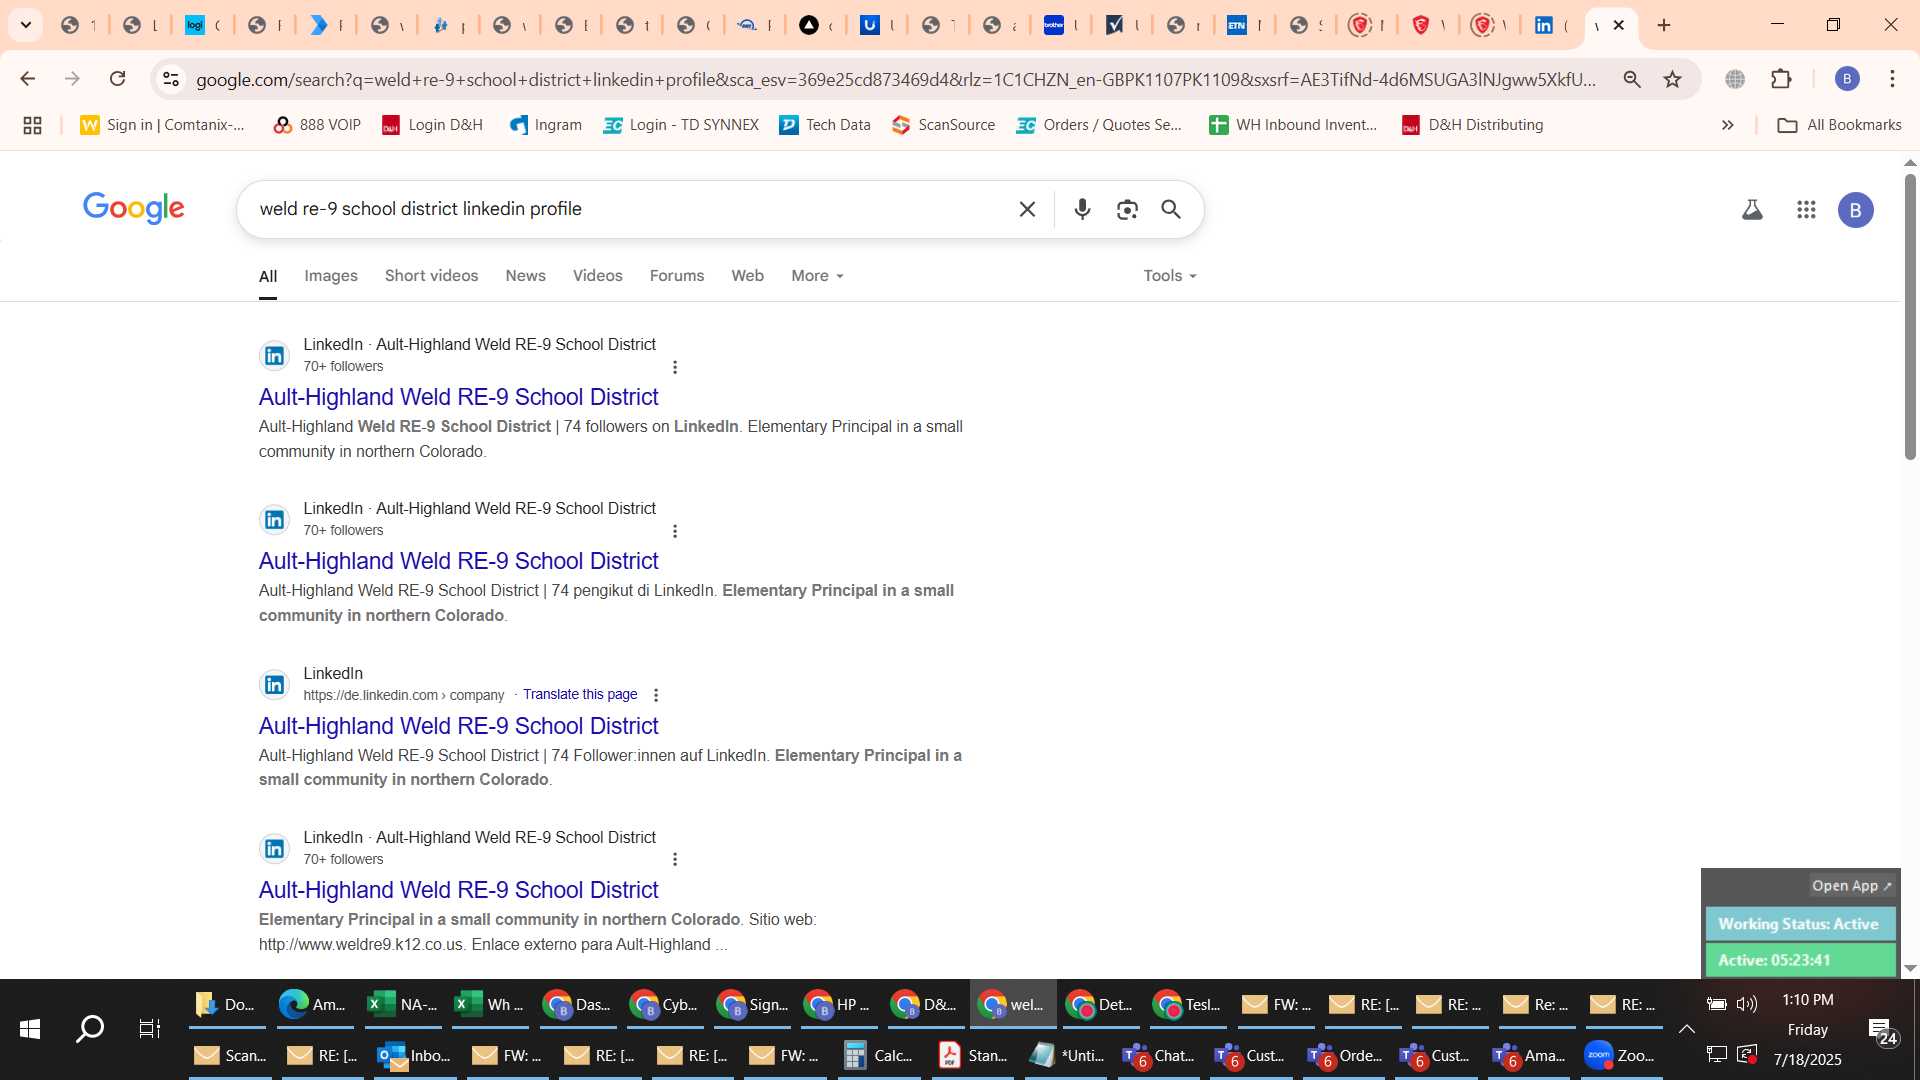Switch to the Forums tab
The height and width of the screenshot is (1080, 1920).
click(677, 276)
